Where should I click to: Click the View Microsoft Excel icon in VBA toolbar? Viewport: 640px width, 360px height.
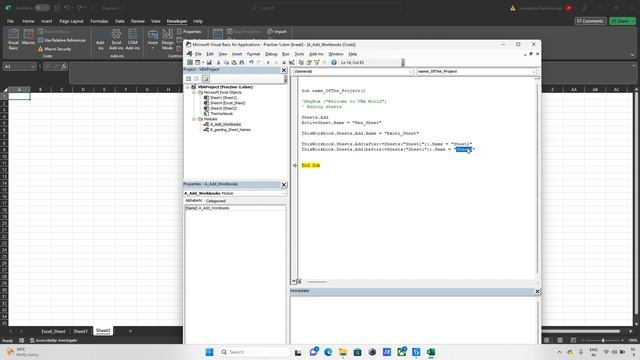(x=190, y=62)
